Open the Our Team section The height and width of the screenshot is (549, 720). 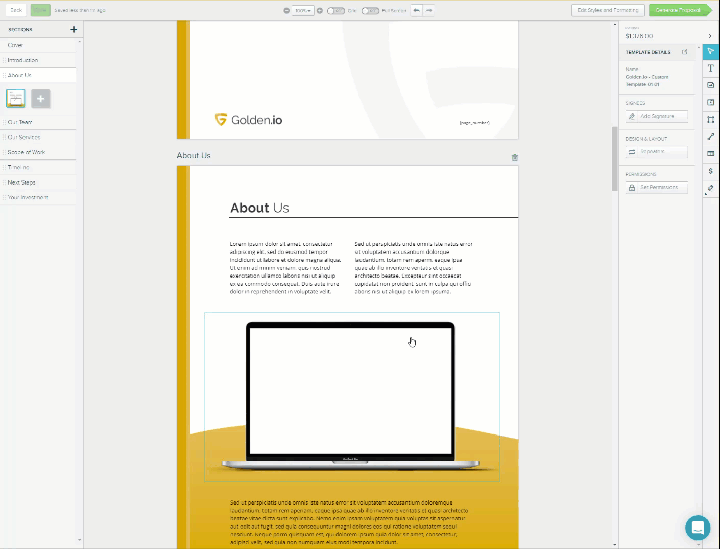(x=39, y=122)
